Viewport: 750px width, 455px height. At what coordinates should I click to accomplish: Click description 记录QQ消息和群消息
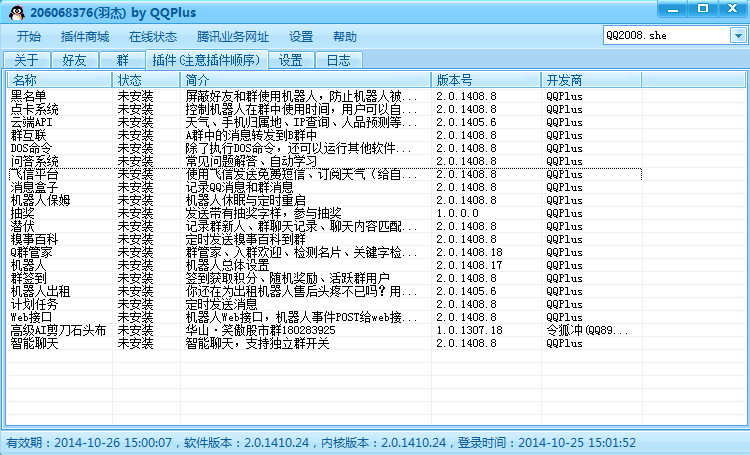click(239, 187)
